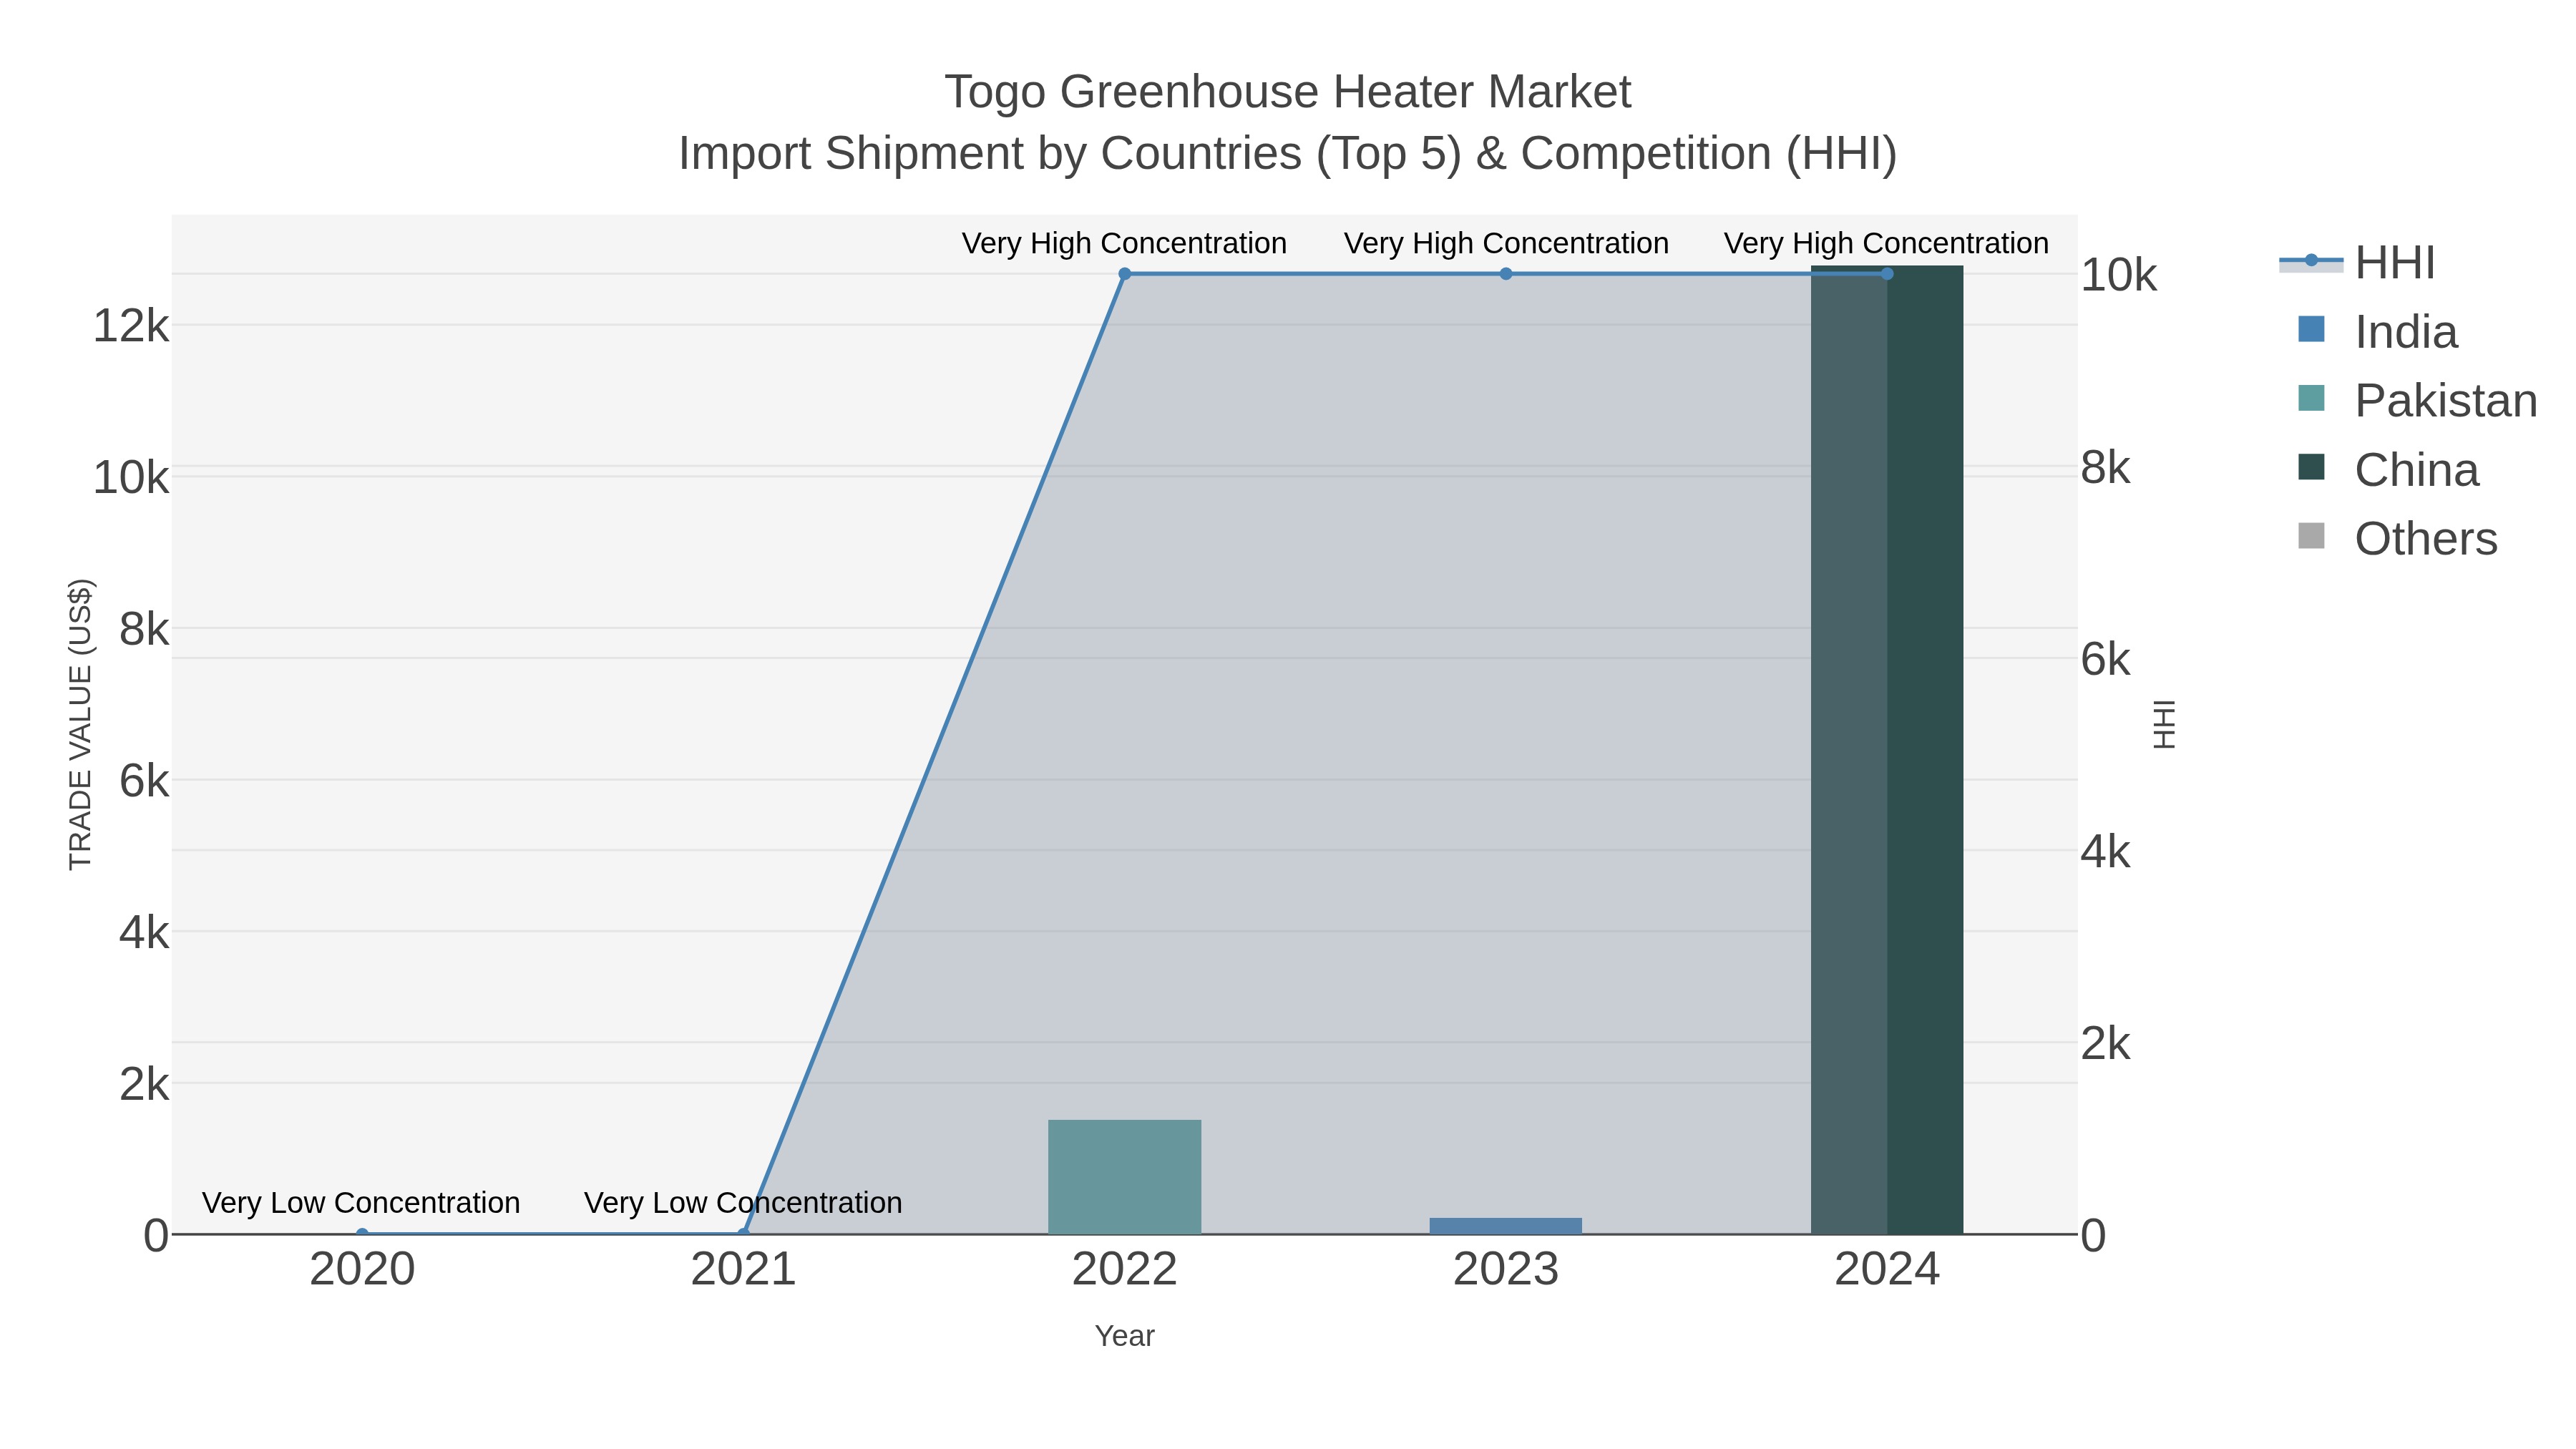Toggle the Others legend entry
This screenshot has width=2576, height=1449.
pos(2397,539)
